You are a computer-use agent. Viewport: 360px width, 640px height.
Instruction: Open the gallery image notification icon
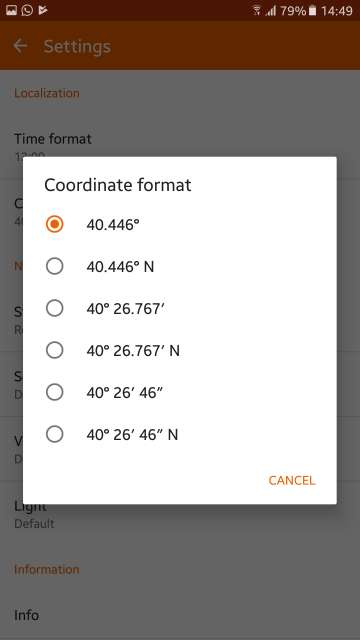(11, 10)
